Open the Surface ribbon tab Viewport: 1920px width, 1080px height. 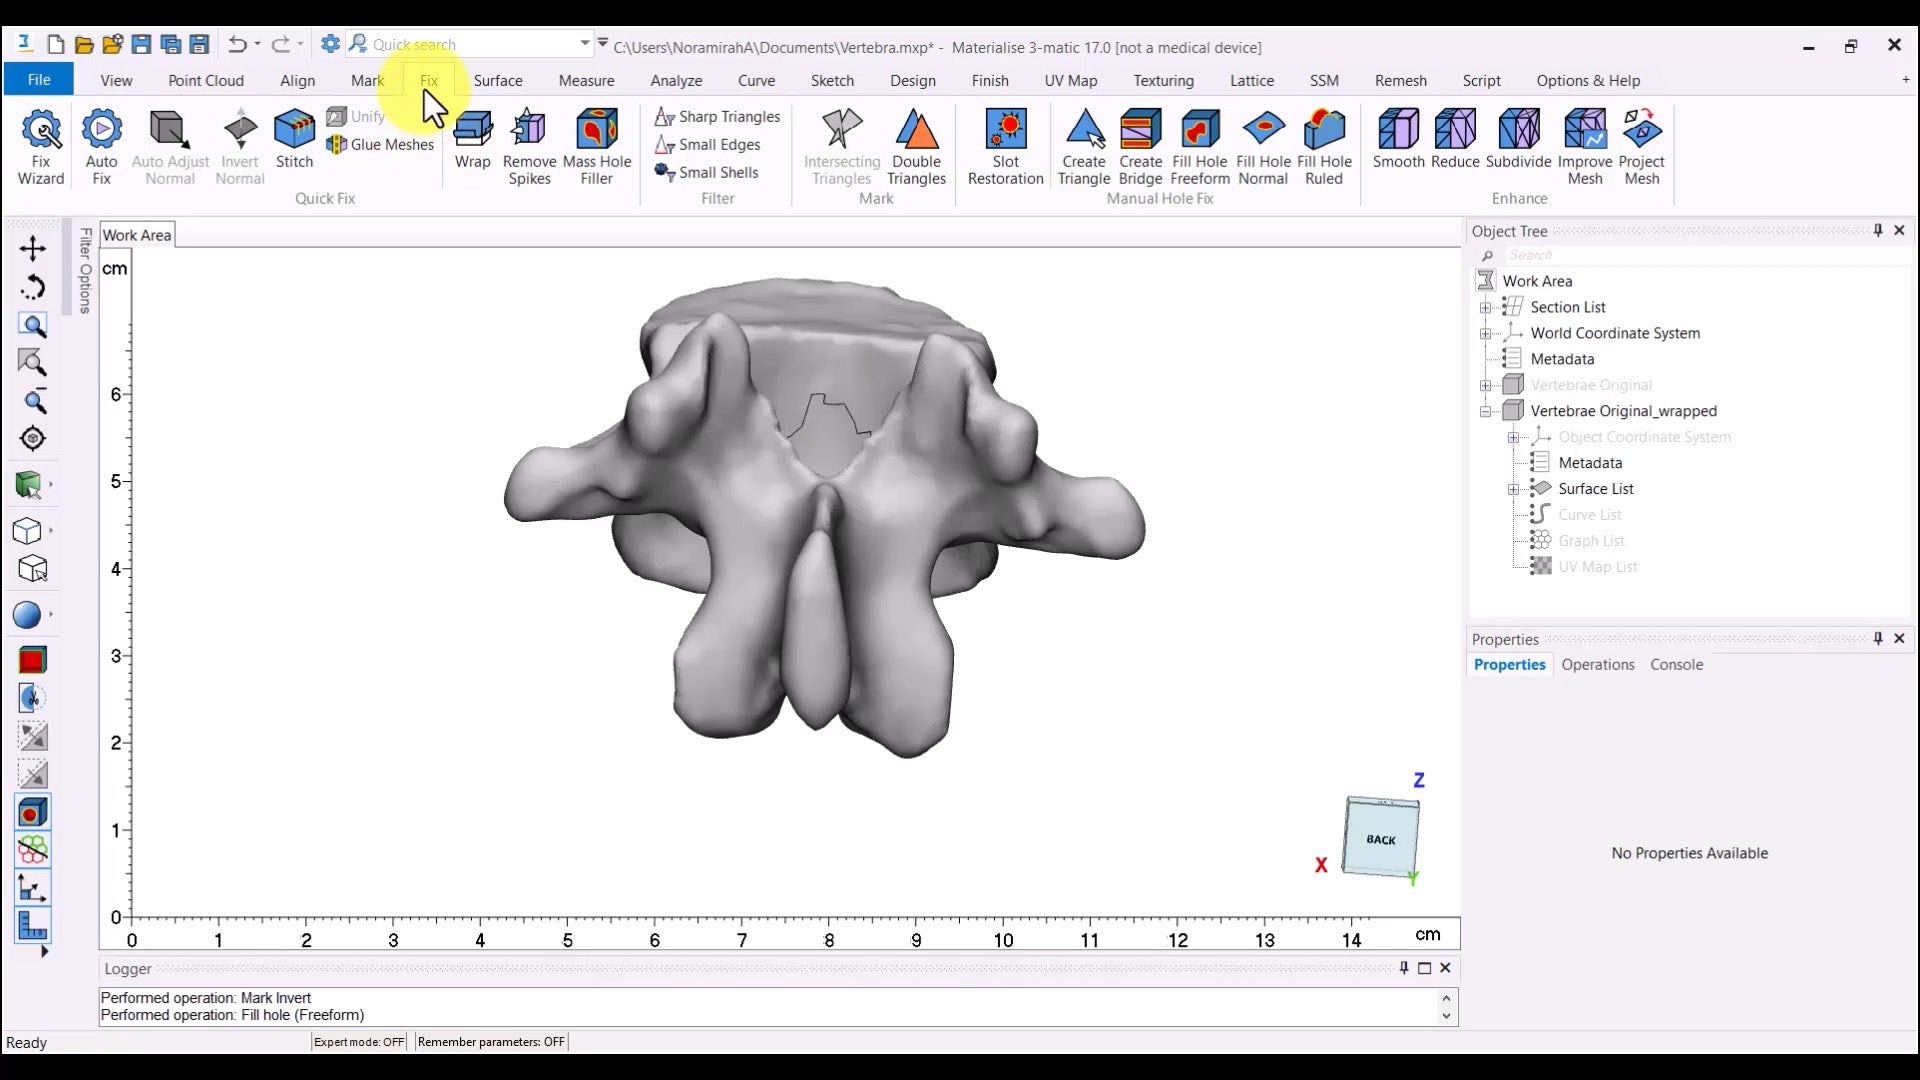click(498, 81)
